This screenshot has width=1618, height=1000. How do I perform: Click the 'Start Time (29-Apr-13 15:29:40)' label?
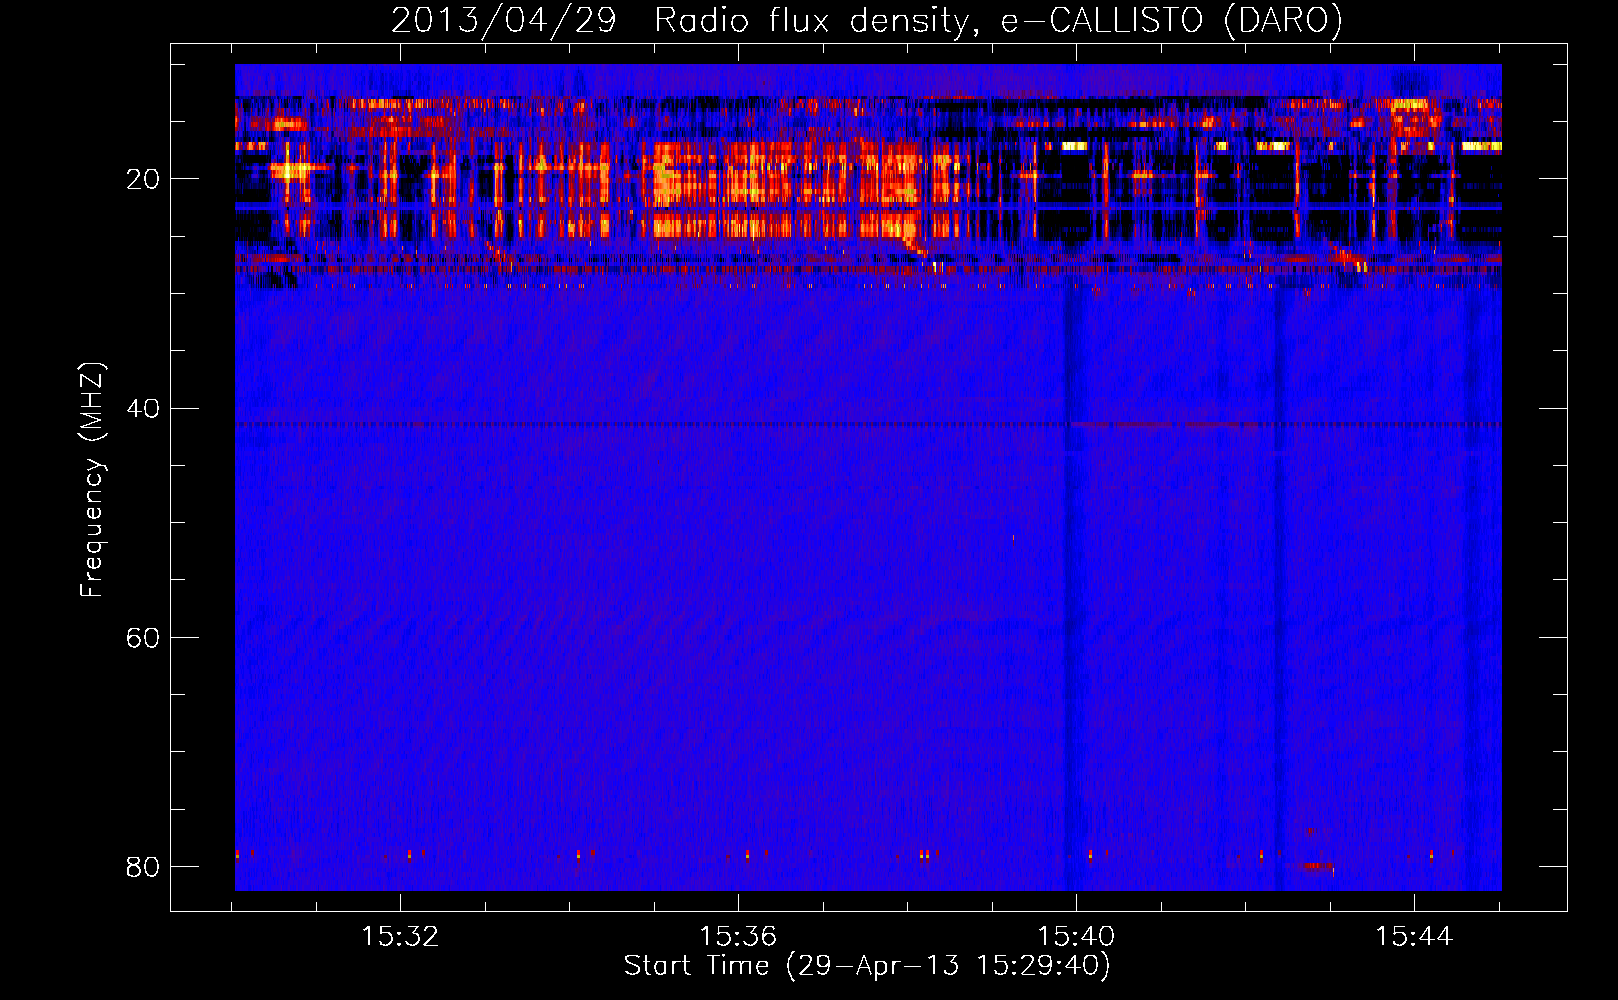point(867,965)
